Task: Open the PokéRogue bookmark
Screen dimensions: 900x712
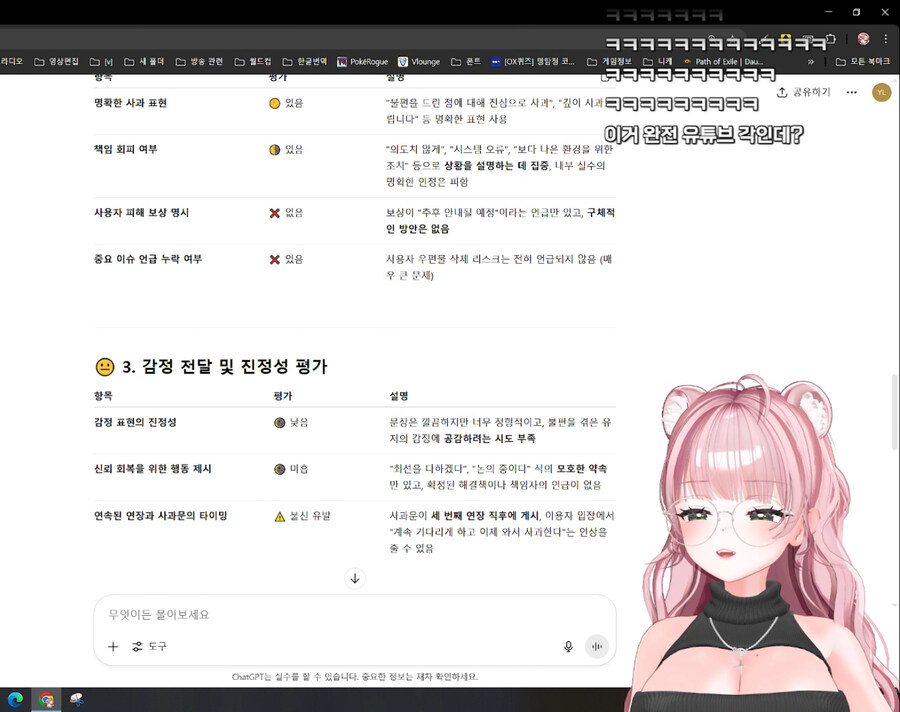Action: 361,61
